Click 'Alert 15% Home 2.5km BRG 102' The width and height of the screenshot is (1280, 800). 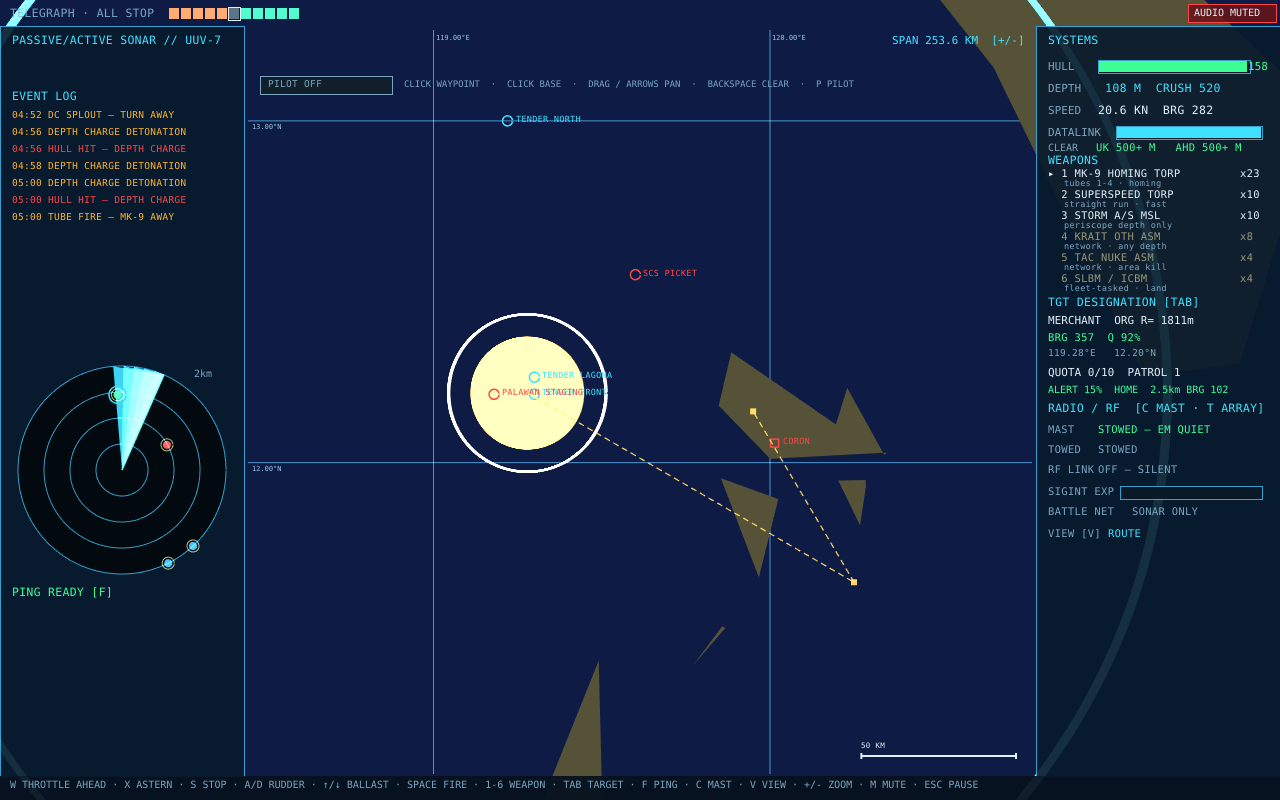coord(1138,390)
